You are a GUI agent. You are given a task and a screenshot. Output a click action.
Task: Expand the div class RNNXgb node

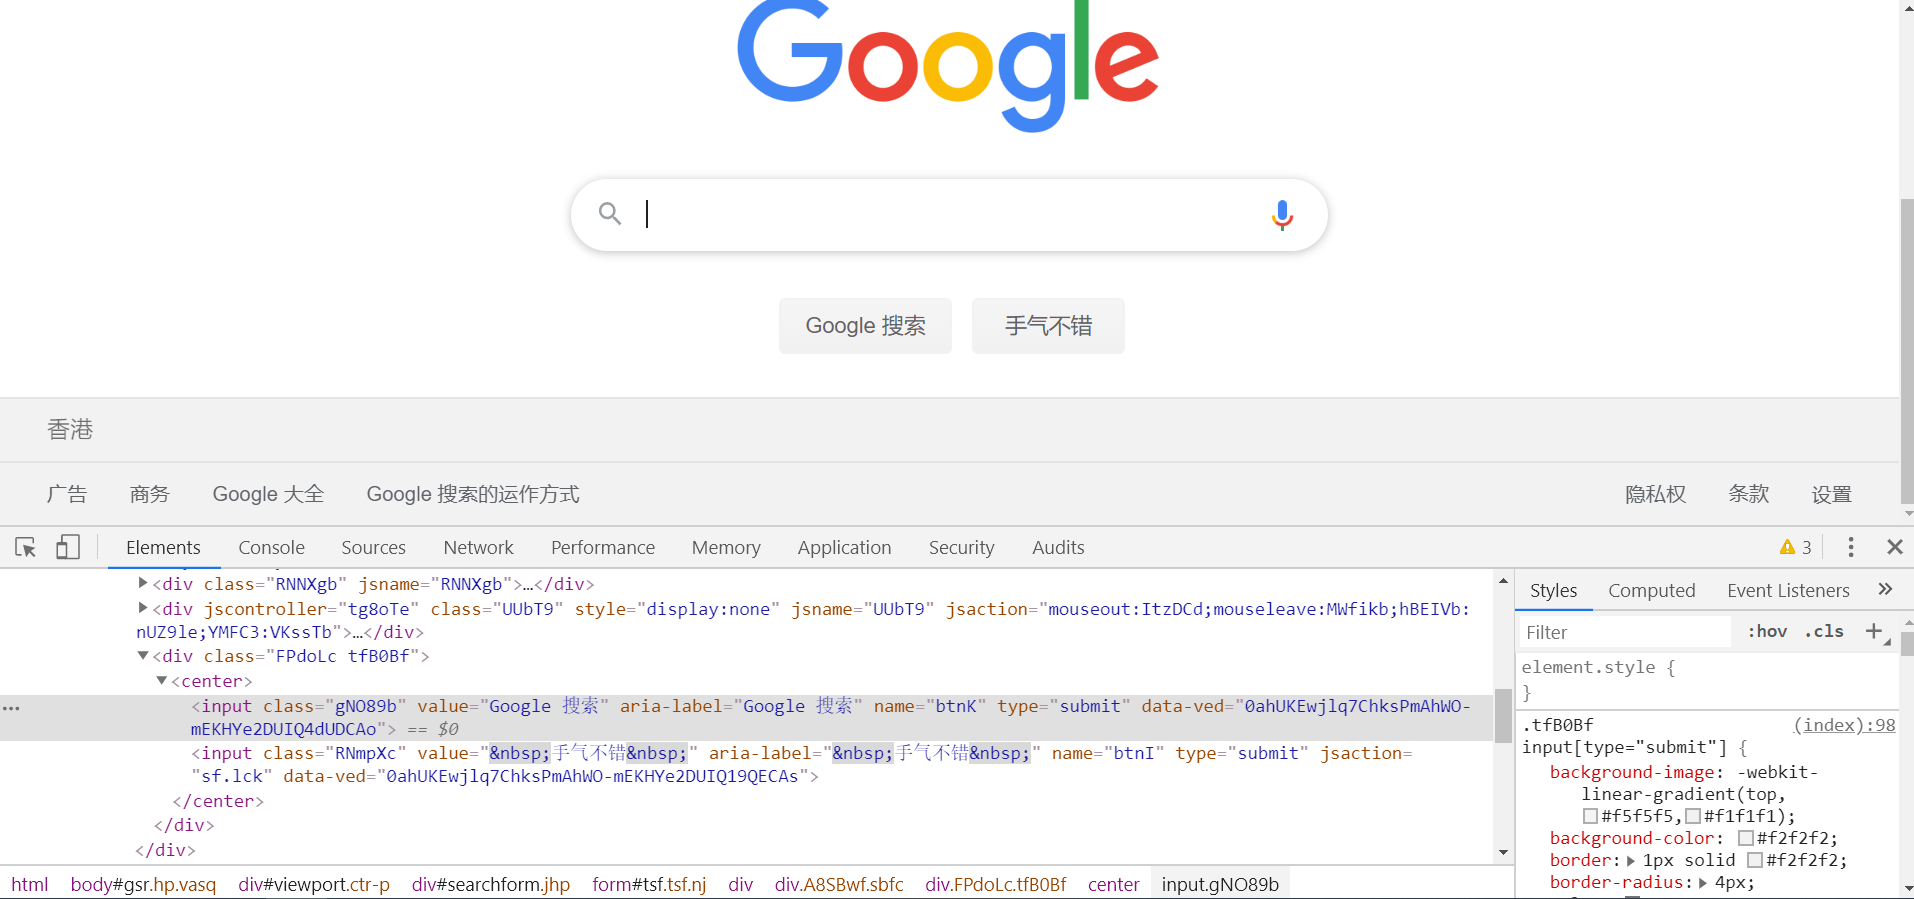click(x=143, y=583)
